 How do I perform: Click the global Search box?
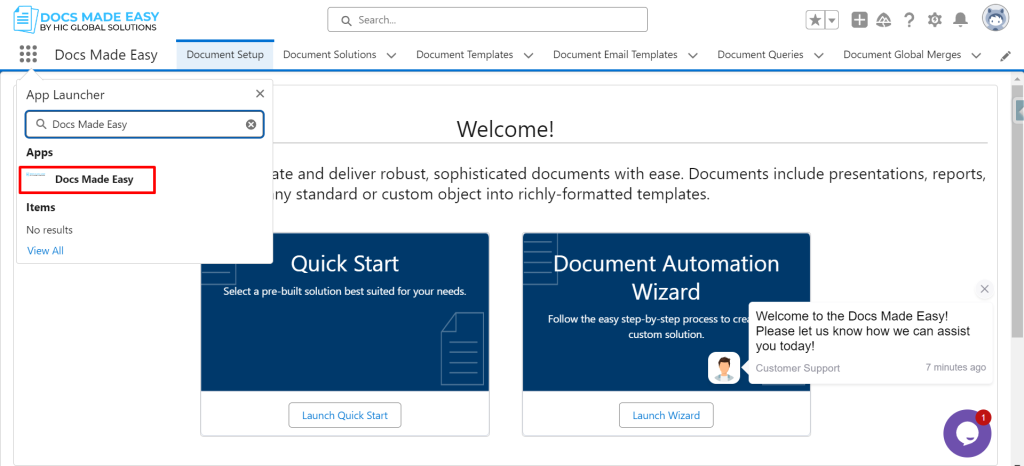click(487, 20)
